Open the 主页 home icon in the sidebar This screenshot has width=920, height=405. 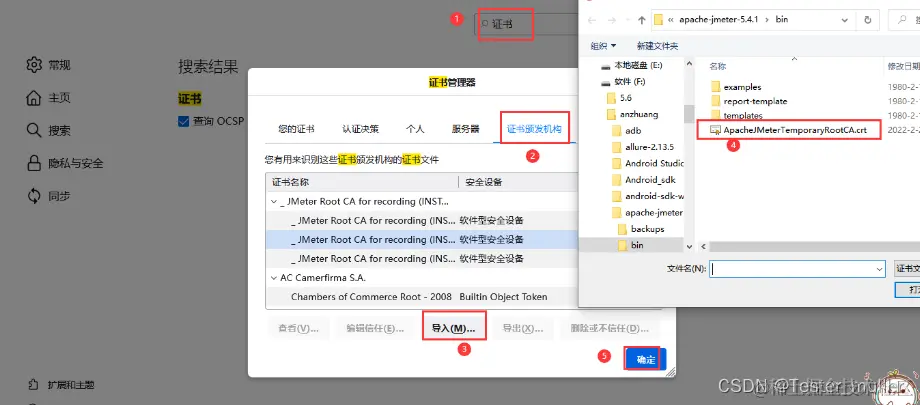click(34, 97)
